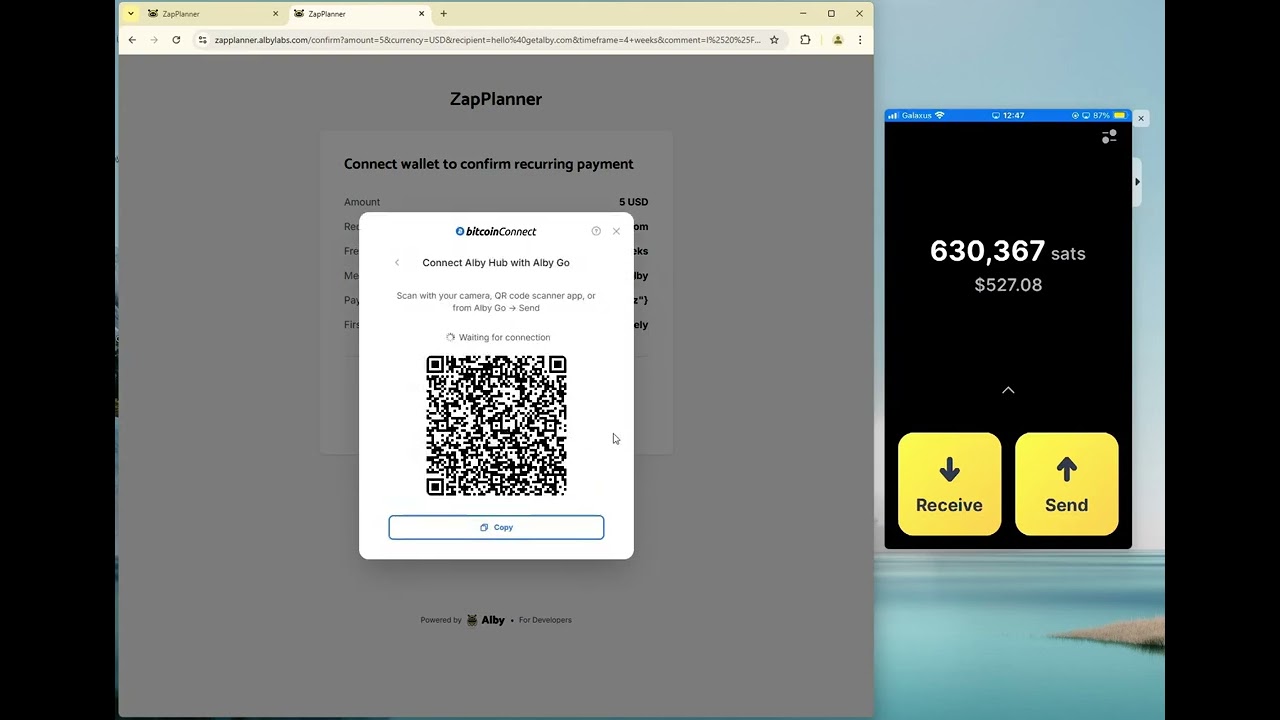Tap Receive in the Alby Go app
This screenshot has height=720, width=1280.
click(949, 484)
